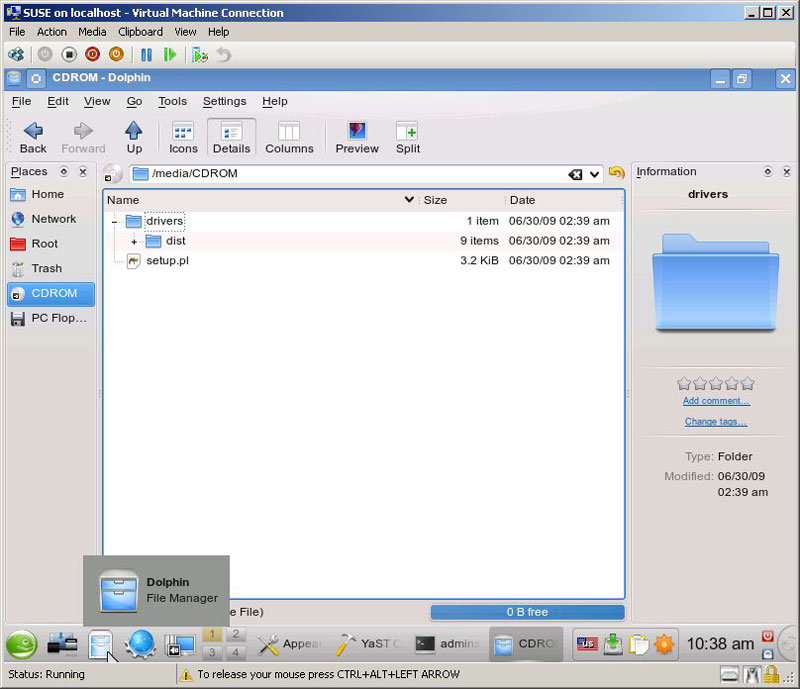800x689 pixels.
Task: Open the Go menu
Action: coord(134,101)
